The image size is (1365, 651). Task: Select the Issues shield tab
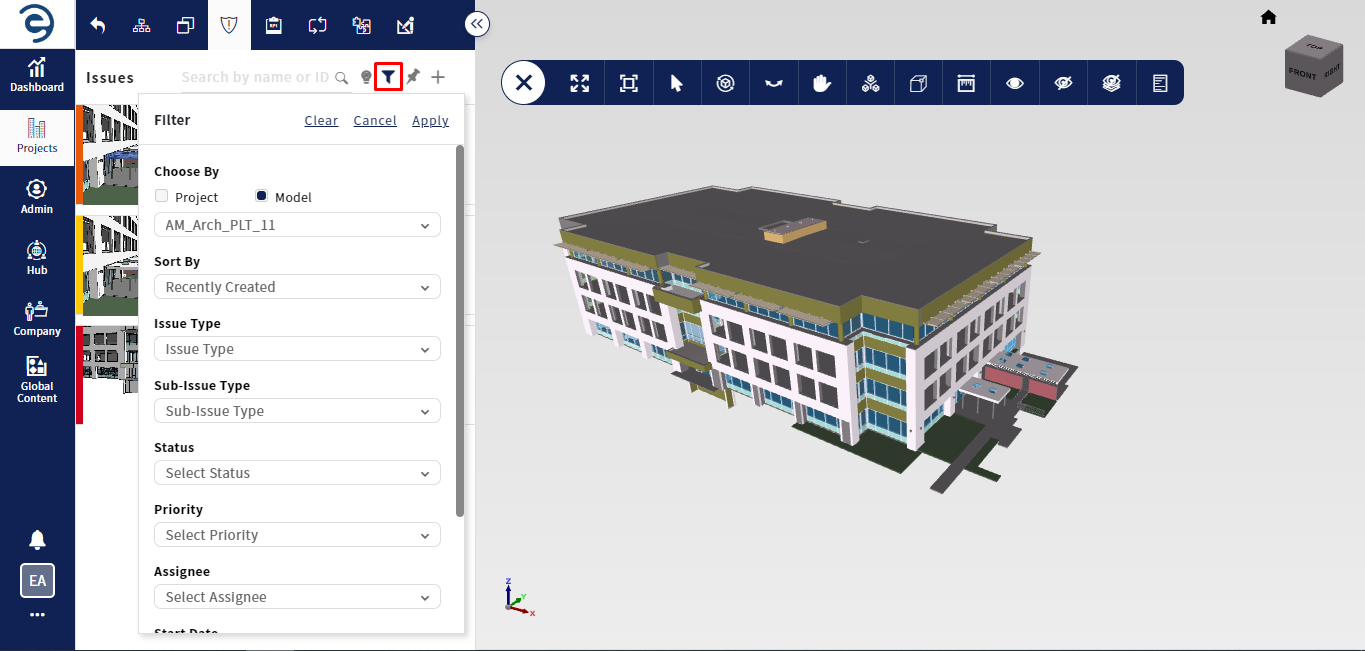[x=229, y=25]
